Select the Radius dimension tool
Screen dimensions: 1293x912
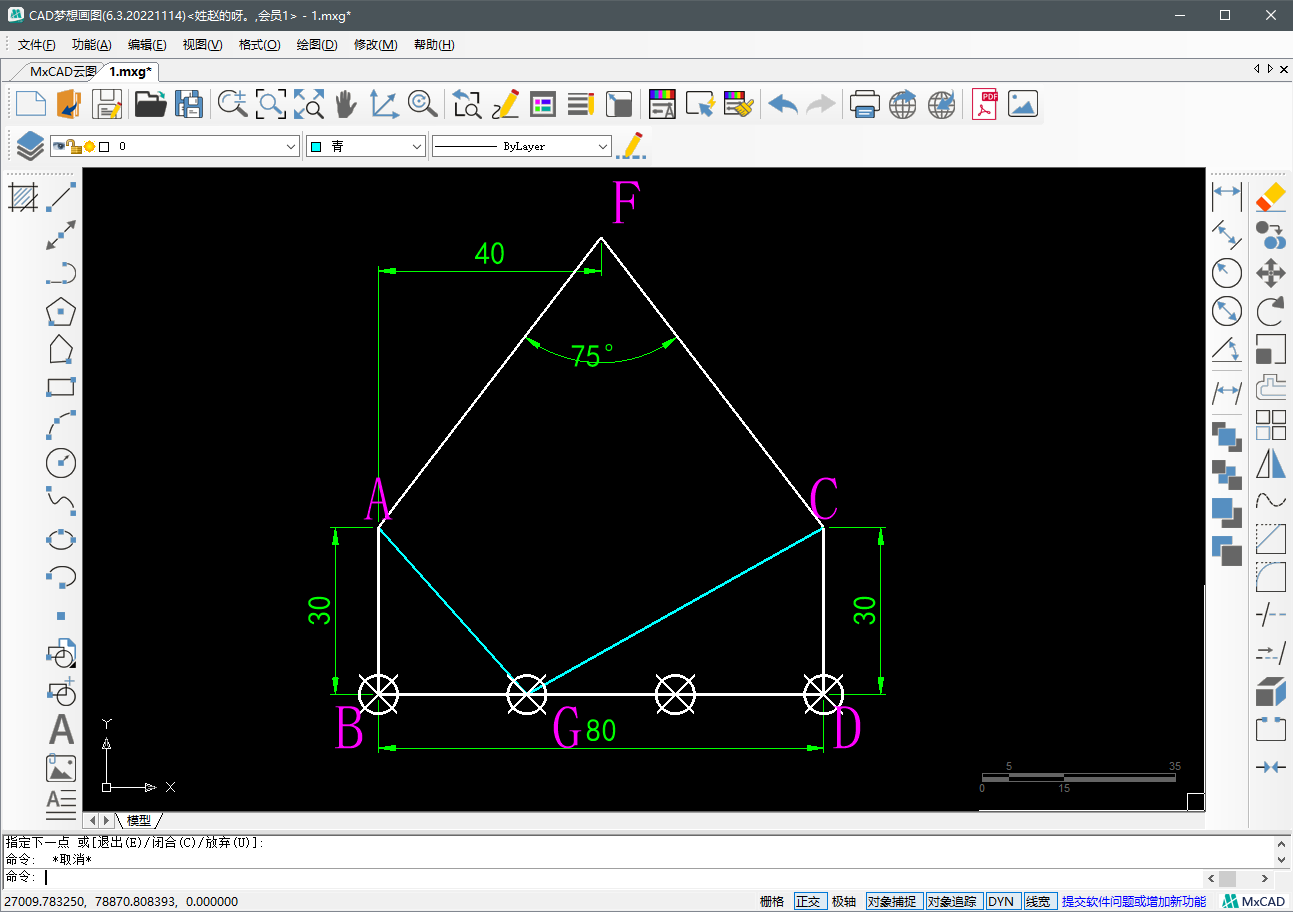click(x=1227, y=272)
